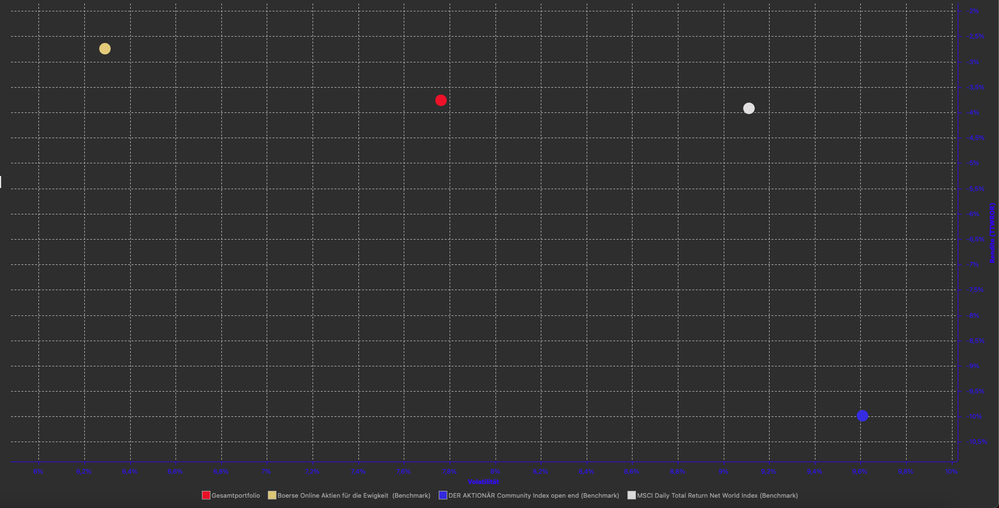Click the rightmost x-axis tick label
Image resolution: width=999 pixels, height=508 pixels.
[951, 470]
